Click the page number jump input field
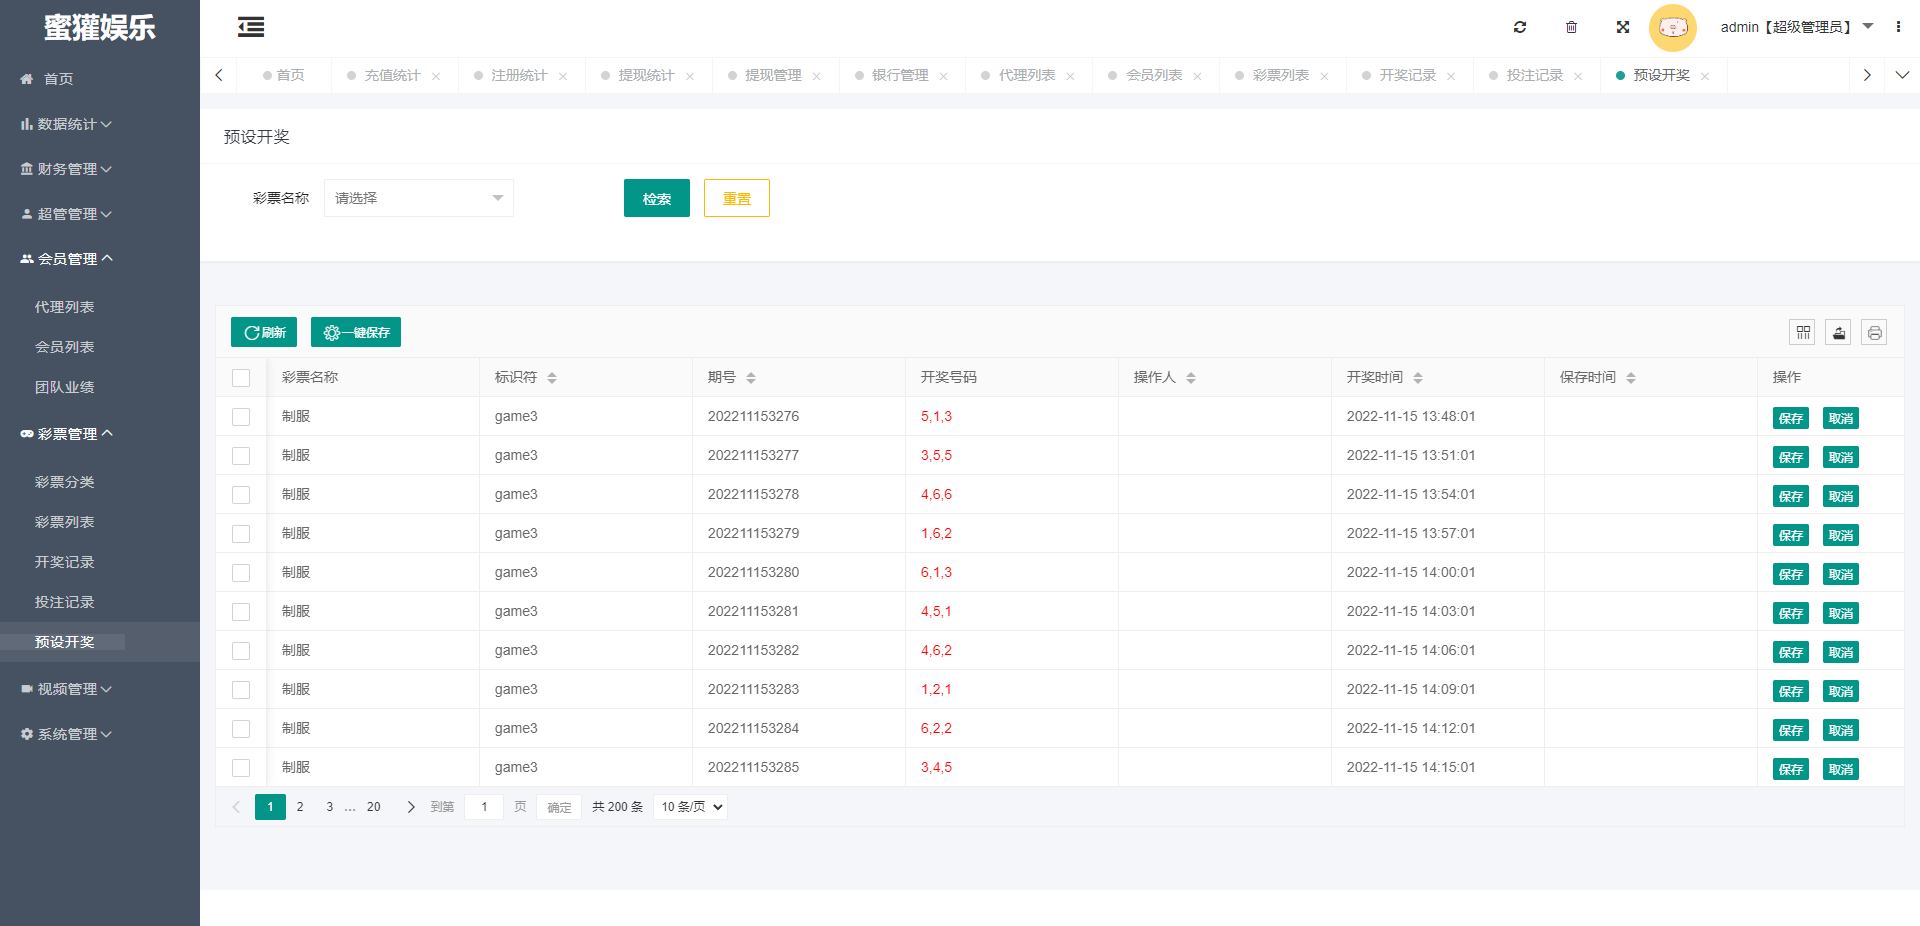Image resolution: width=1920 pixels, height=926 pixels. click(484, 807)
